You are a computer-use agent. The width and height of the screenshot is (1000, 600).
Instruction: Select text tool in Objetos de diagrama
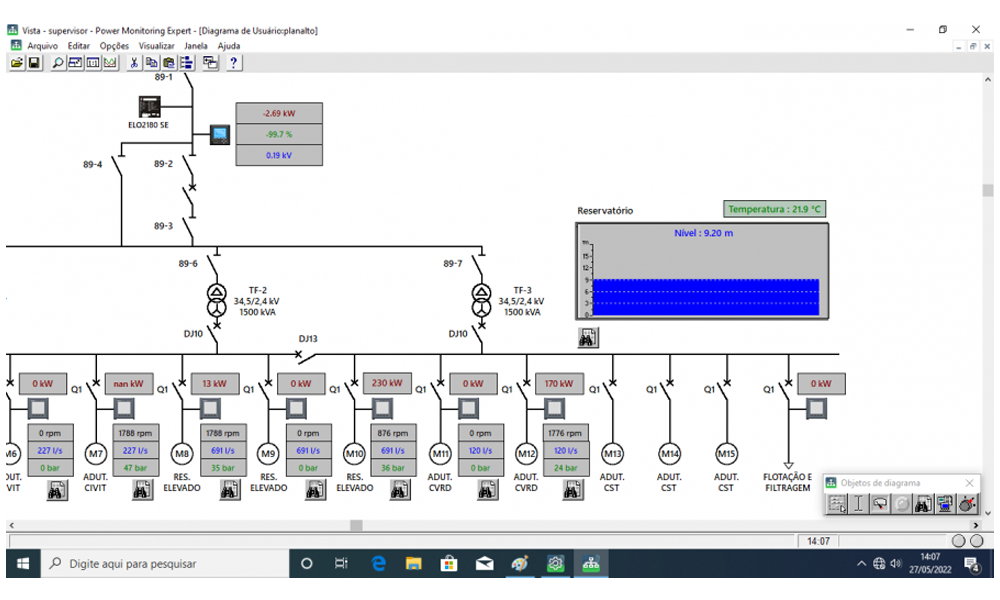(858, 504)
